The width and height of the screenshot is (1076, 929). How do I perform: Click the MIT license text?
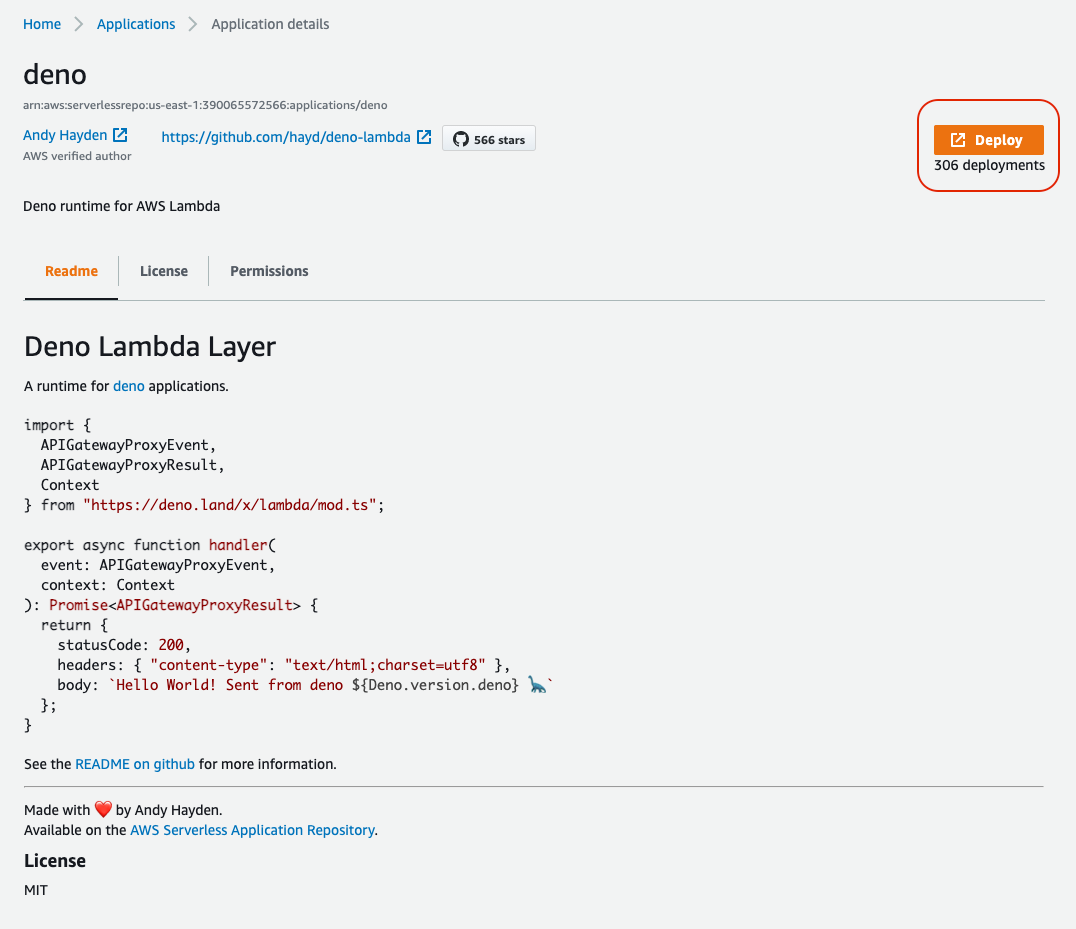36,891
